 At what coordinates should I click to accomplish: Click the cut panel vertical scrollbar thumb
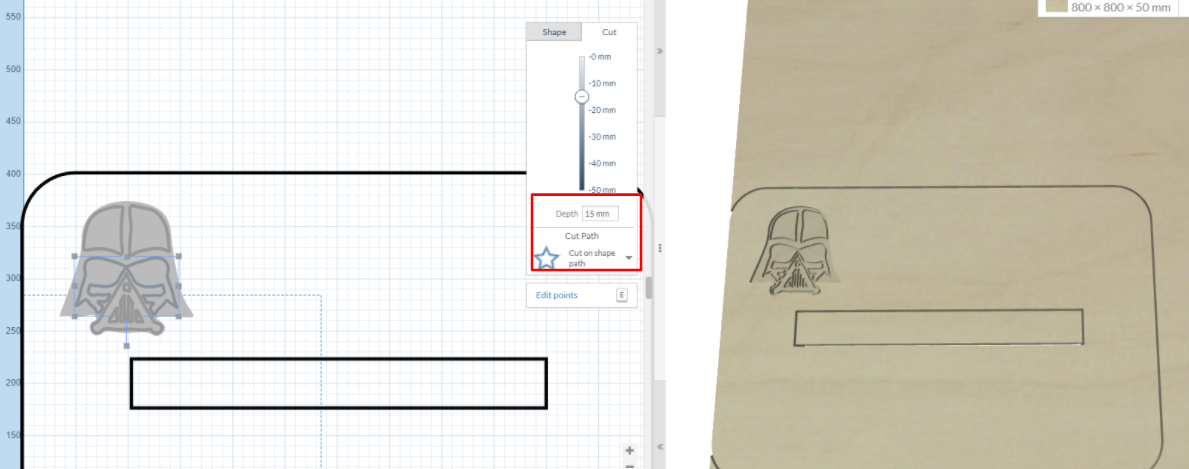point(648,288)
